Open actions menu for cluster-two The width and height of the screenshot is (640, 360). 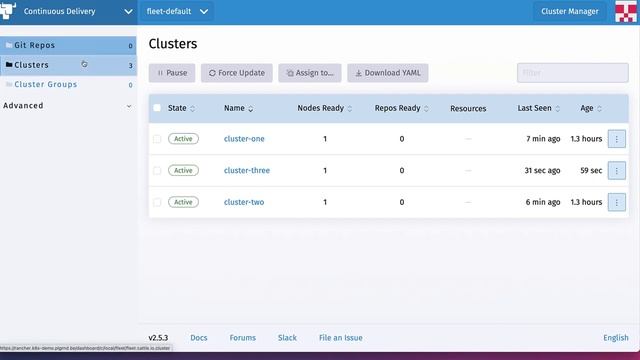pyautogui.click(x=616, y=202)
